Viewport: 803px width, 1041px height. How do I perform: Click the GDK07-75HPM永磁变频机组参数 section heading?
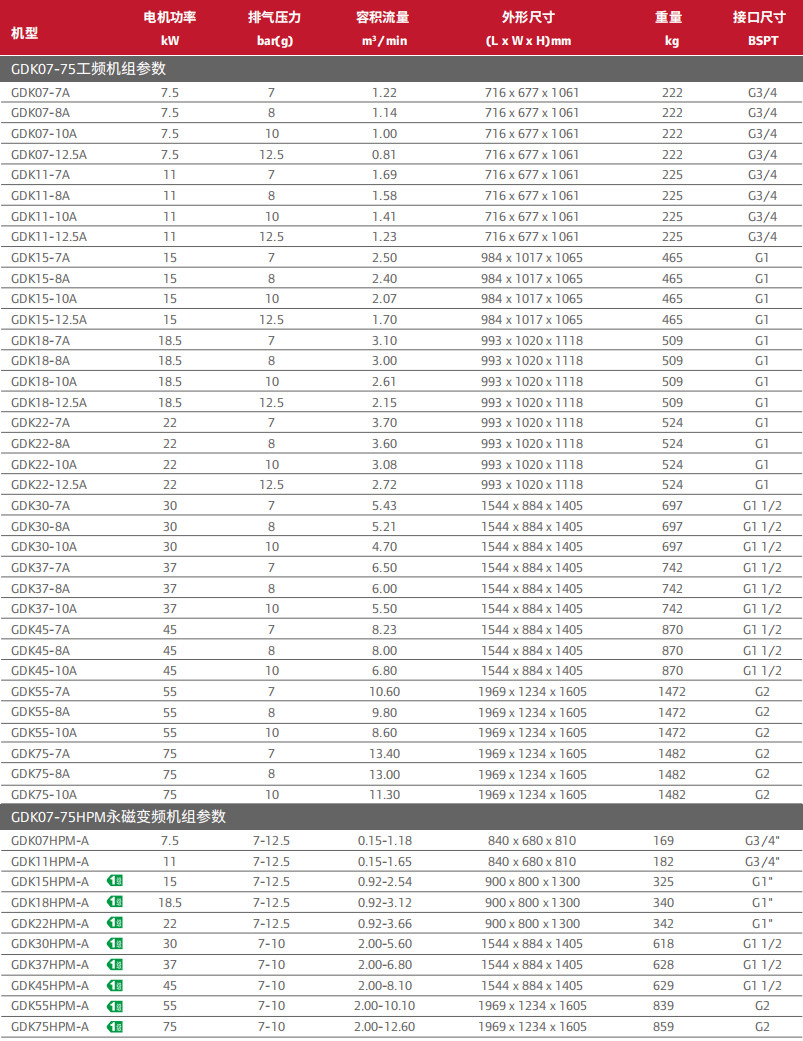point(118,817)
